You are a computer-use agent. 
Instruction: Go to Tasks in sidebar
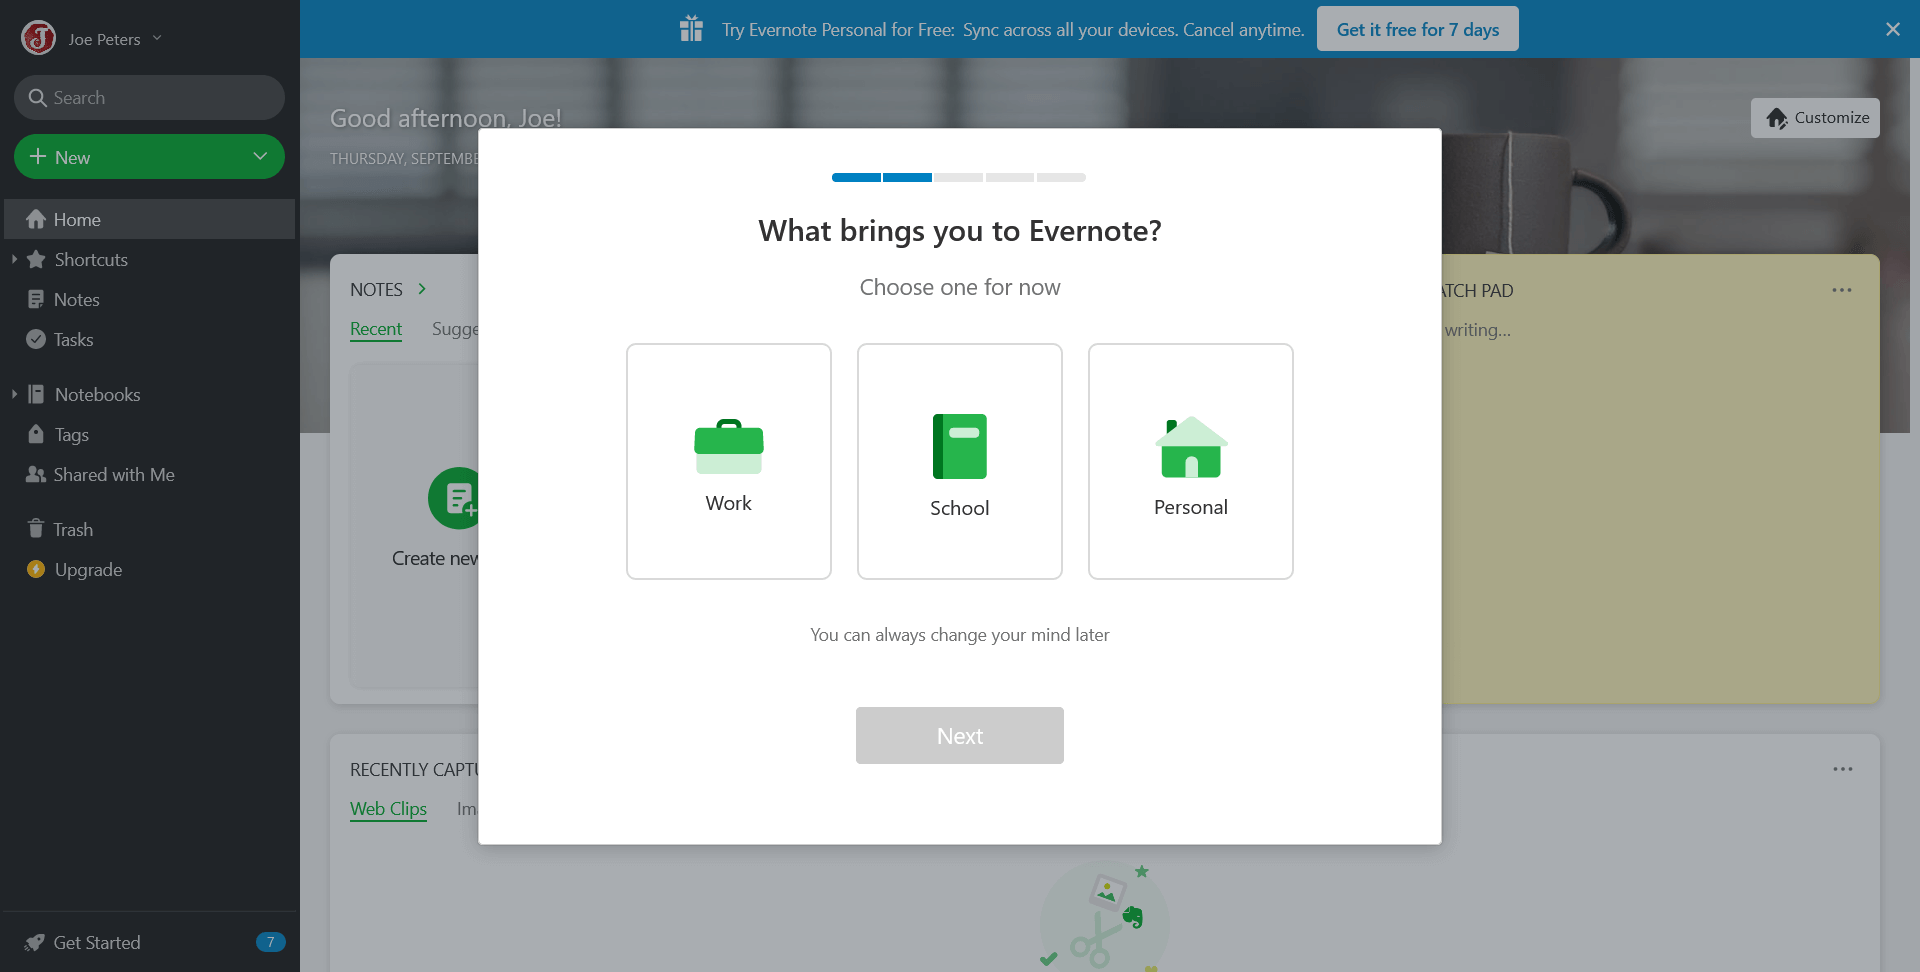[73, 340]
